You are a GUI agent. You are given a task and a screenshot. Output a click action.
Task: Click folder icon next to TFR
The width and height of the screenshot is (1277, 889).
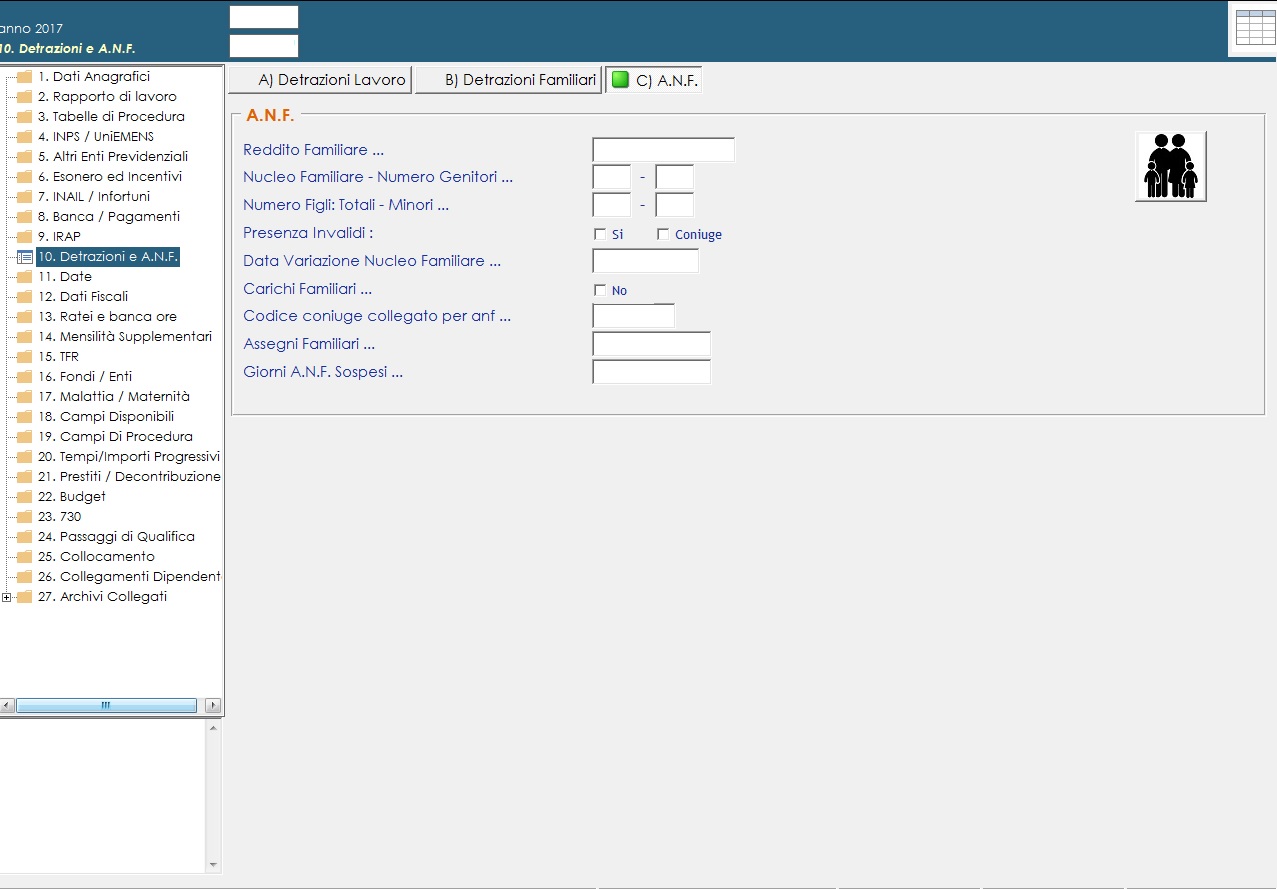click(x=25, y=357)
